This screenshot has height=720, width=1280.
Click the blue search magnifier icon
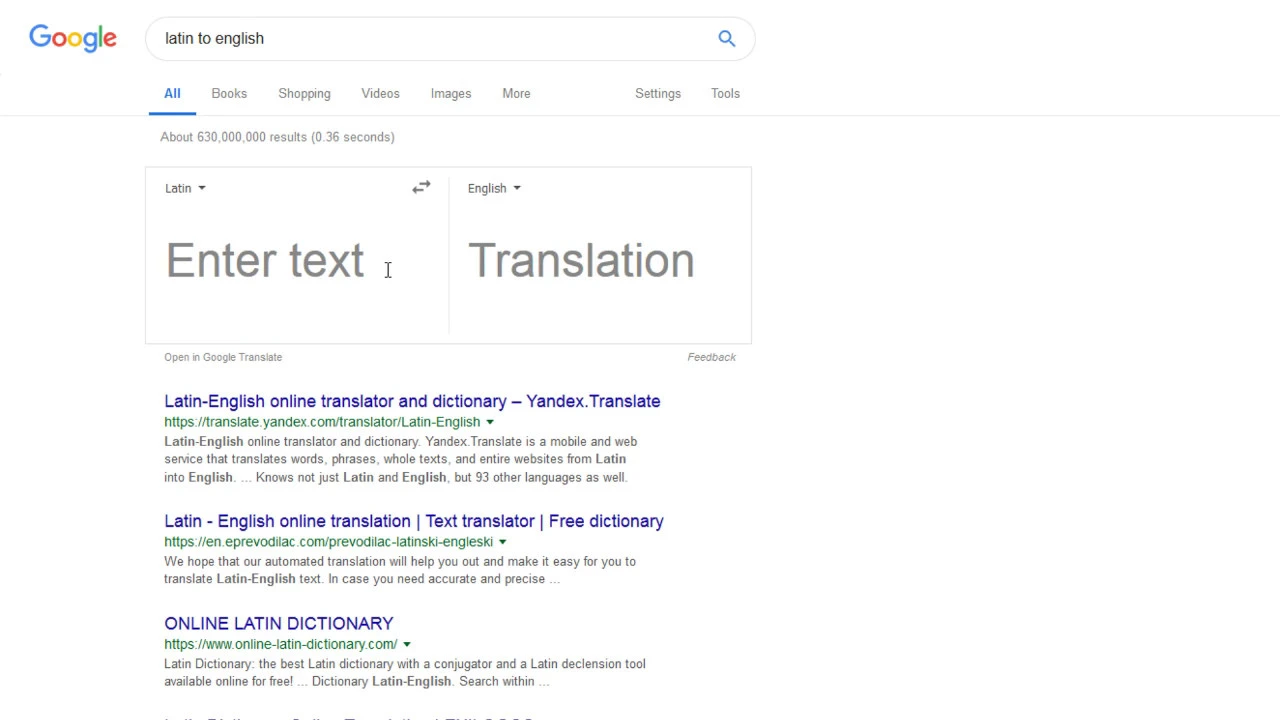click(727, 38)
